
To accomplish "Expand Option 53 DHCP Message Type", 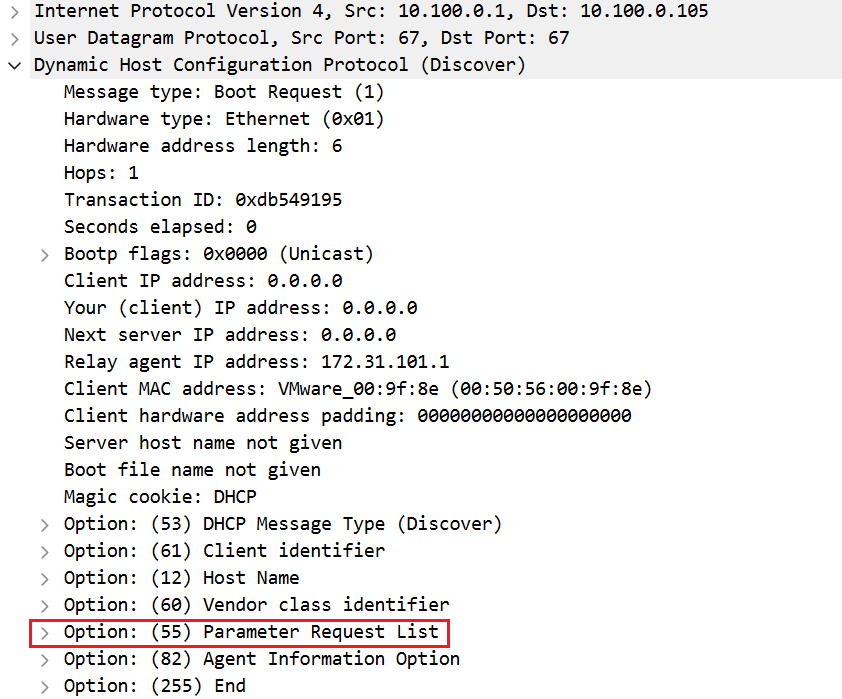I will click(x=44, y=524).
